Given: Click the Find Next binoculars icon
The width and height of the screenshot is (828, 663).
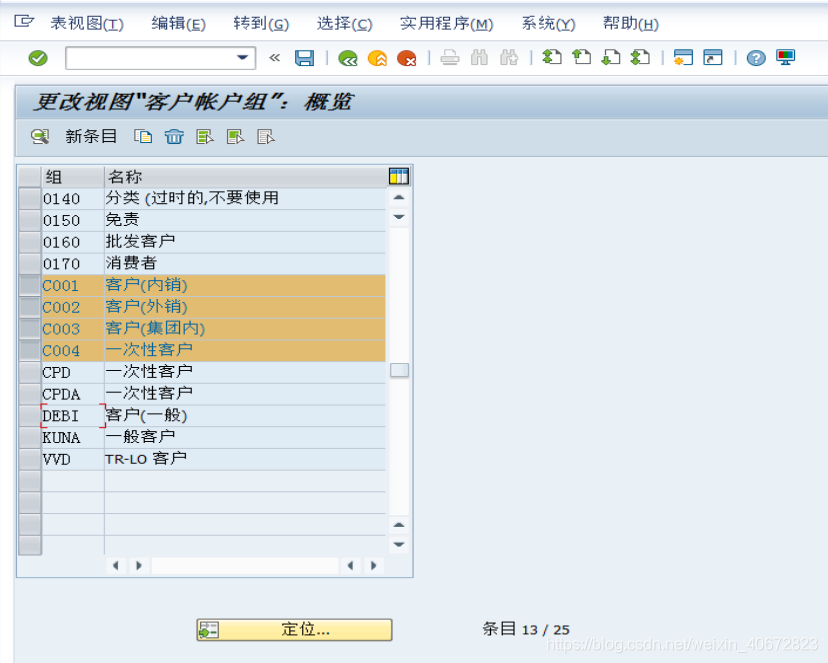Looking at the screenshot, I should (509, 58).
